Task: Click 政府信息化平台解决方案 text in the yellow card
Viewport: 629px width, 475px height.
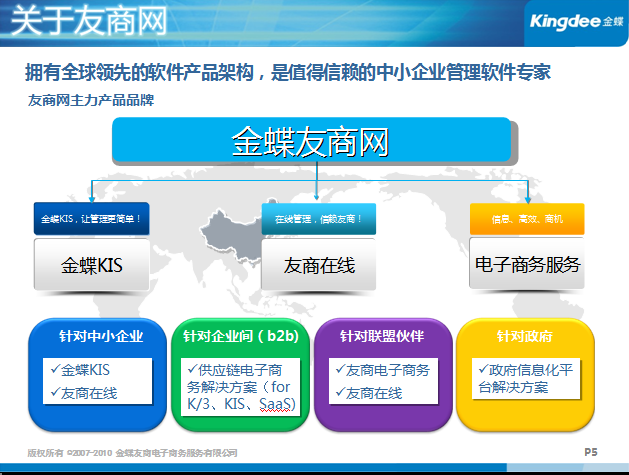Action: (x=526, y=378)
